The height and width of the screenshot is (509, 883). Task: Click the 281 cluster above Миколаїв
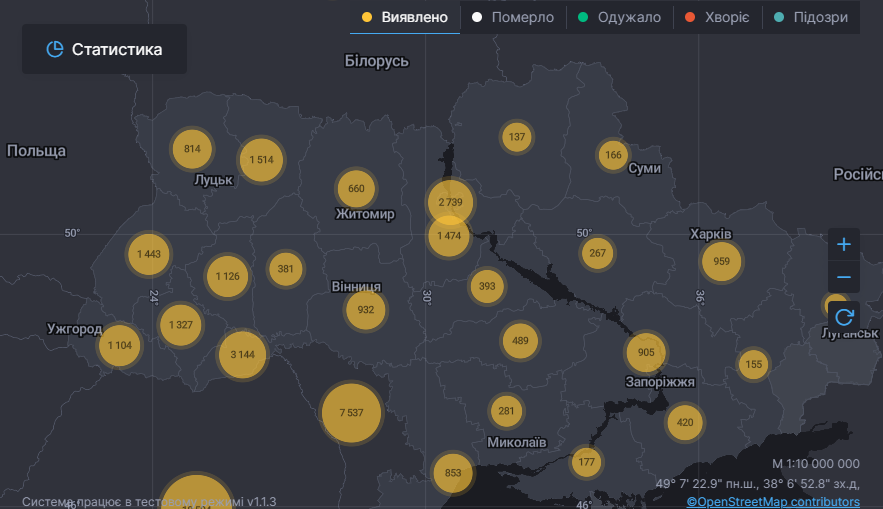click(506, 411)
